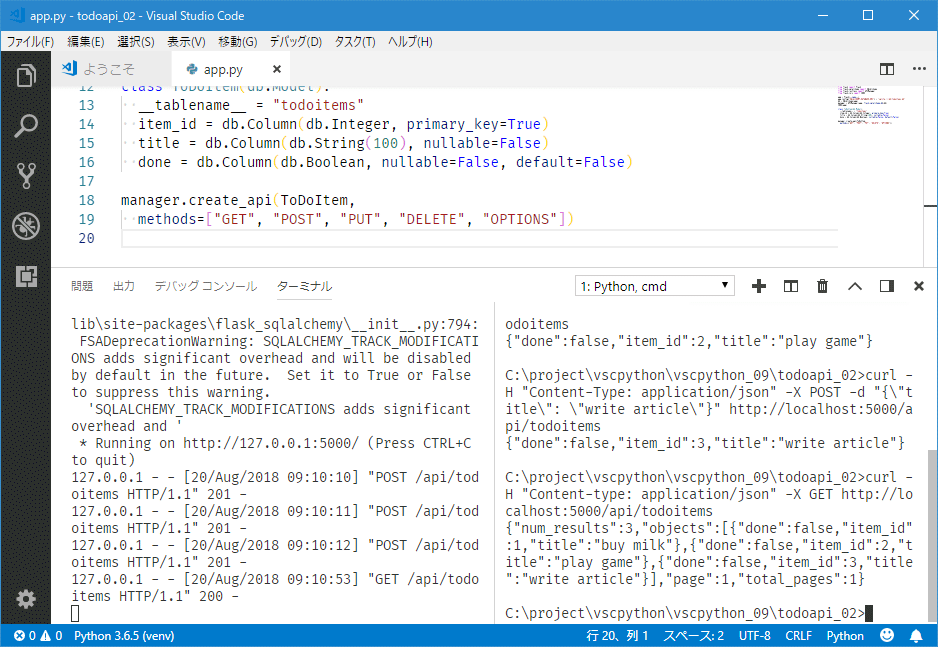Screen dimensions: 938x647
Task: Open the 移動(G) menu
Action: click(x=237, y=41)
